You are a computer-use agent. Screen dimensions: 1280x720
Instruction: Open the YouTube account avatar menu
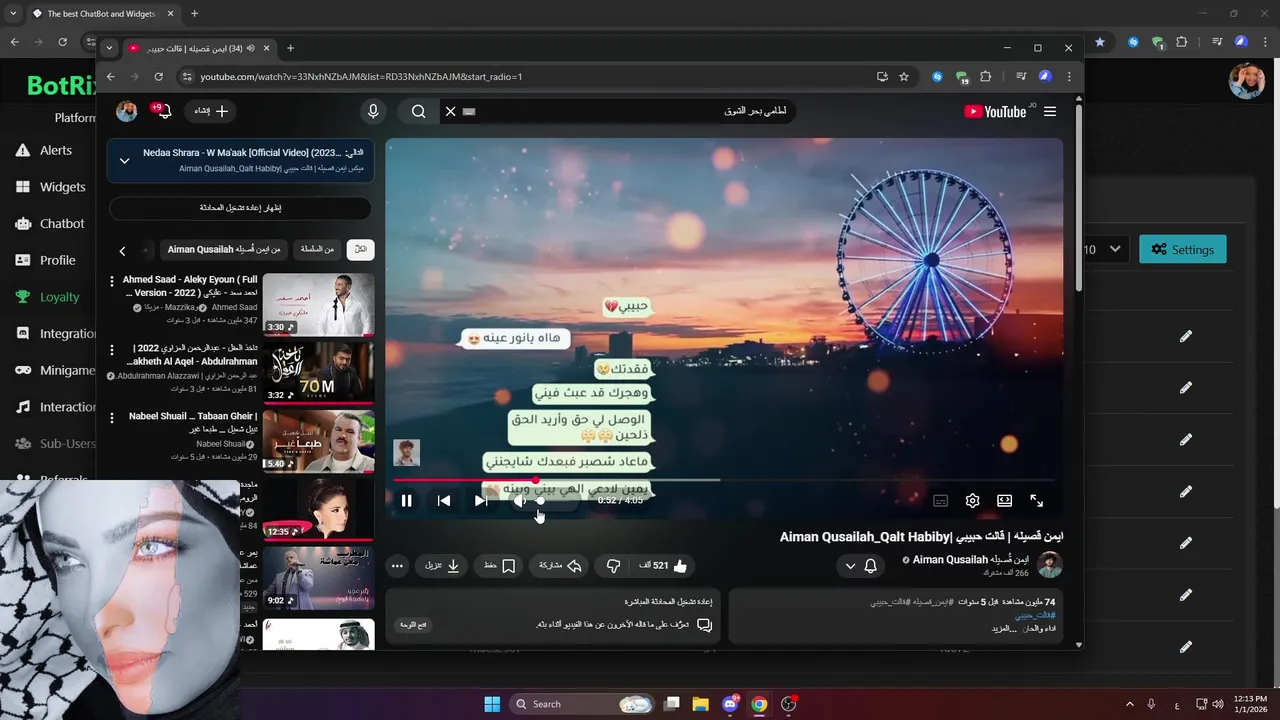[127, 111]
